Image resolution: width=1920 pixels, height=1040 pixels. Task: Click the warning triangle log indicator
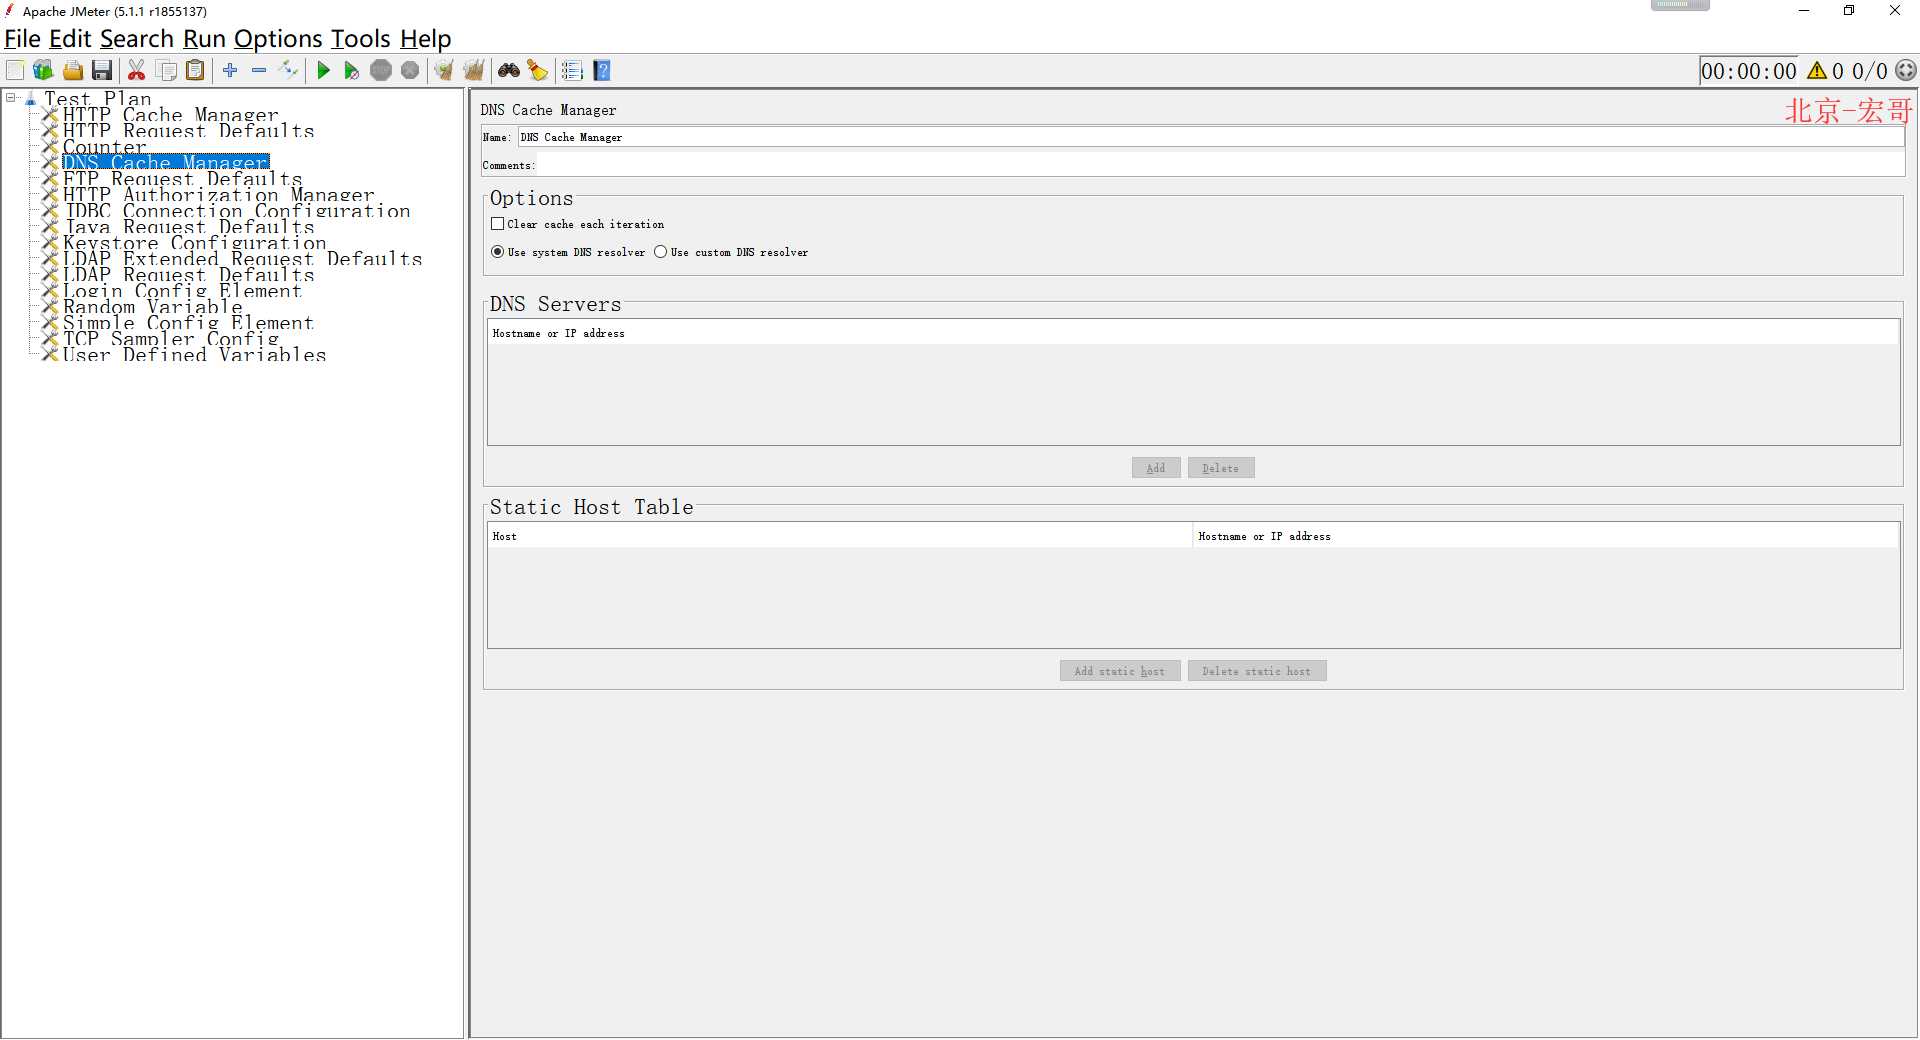(x=1817, y=71)
